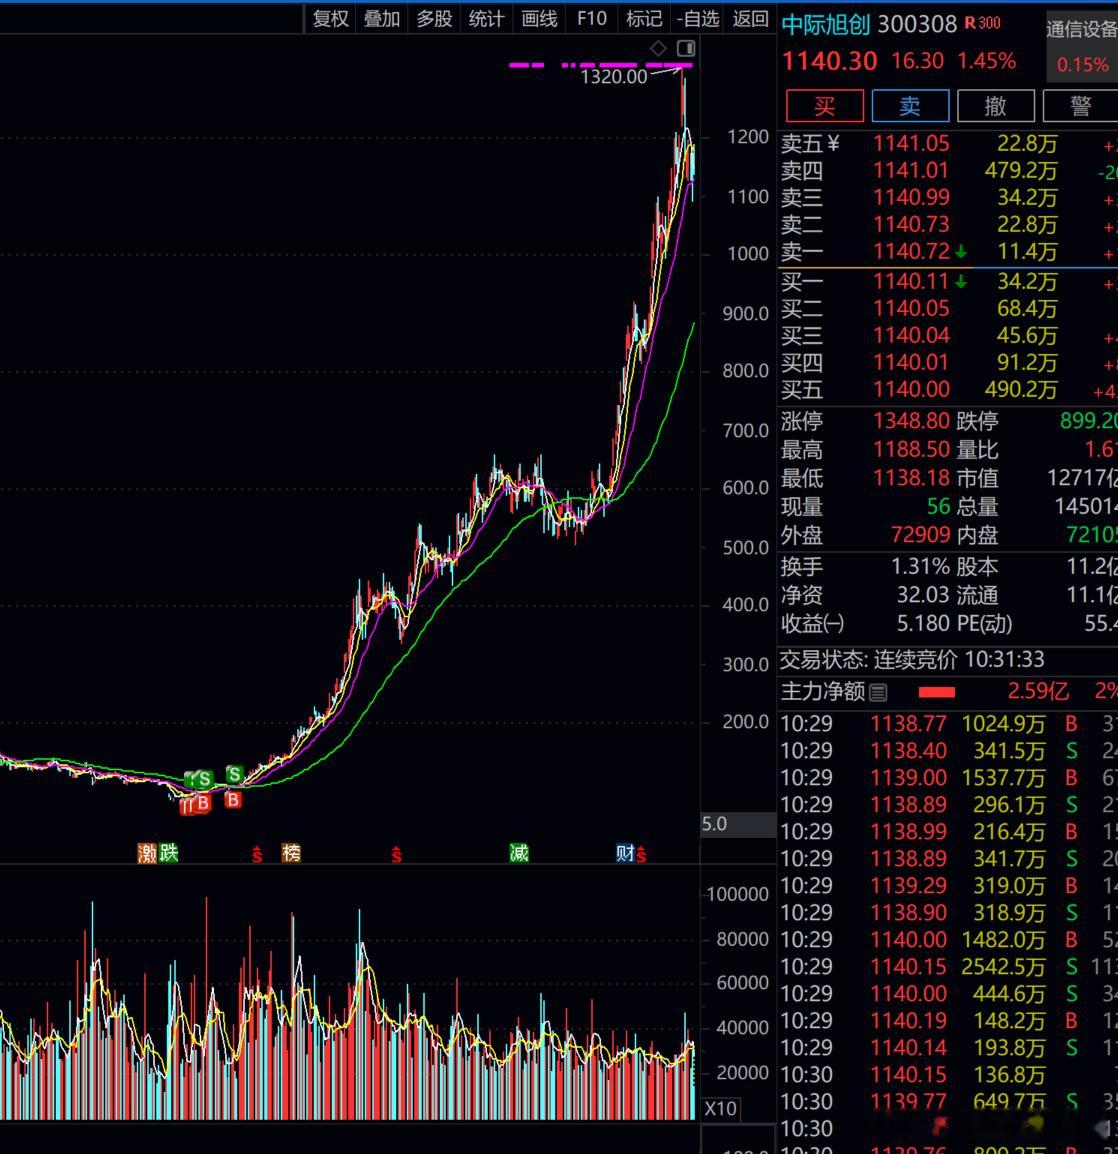Open the 统计 statistics tool
1118x1154 pixels.
pos(487,18)
